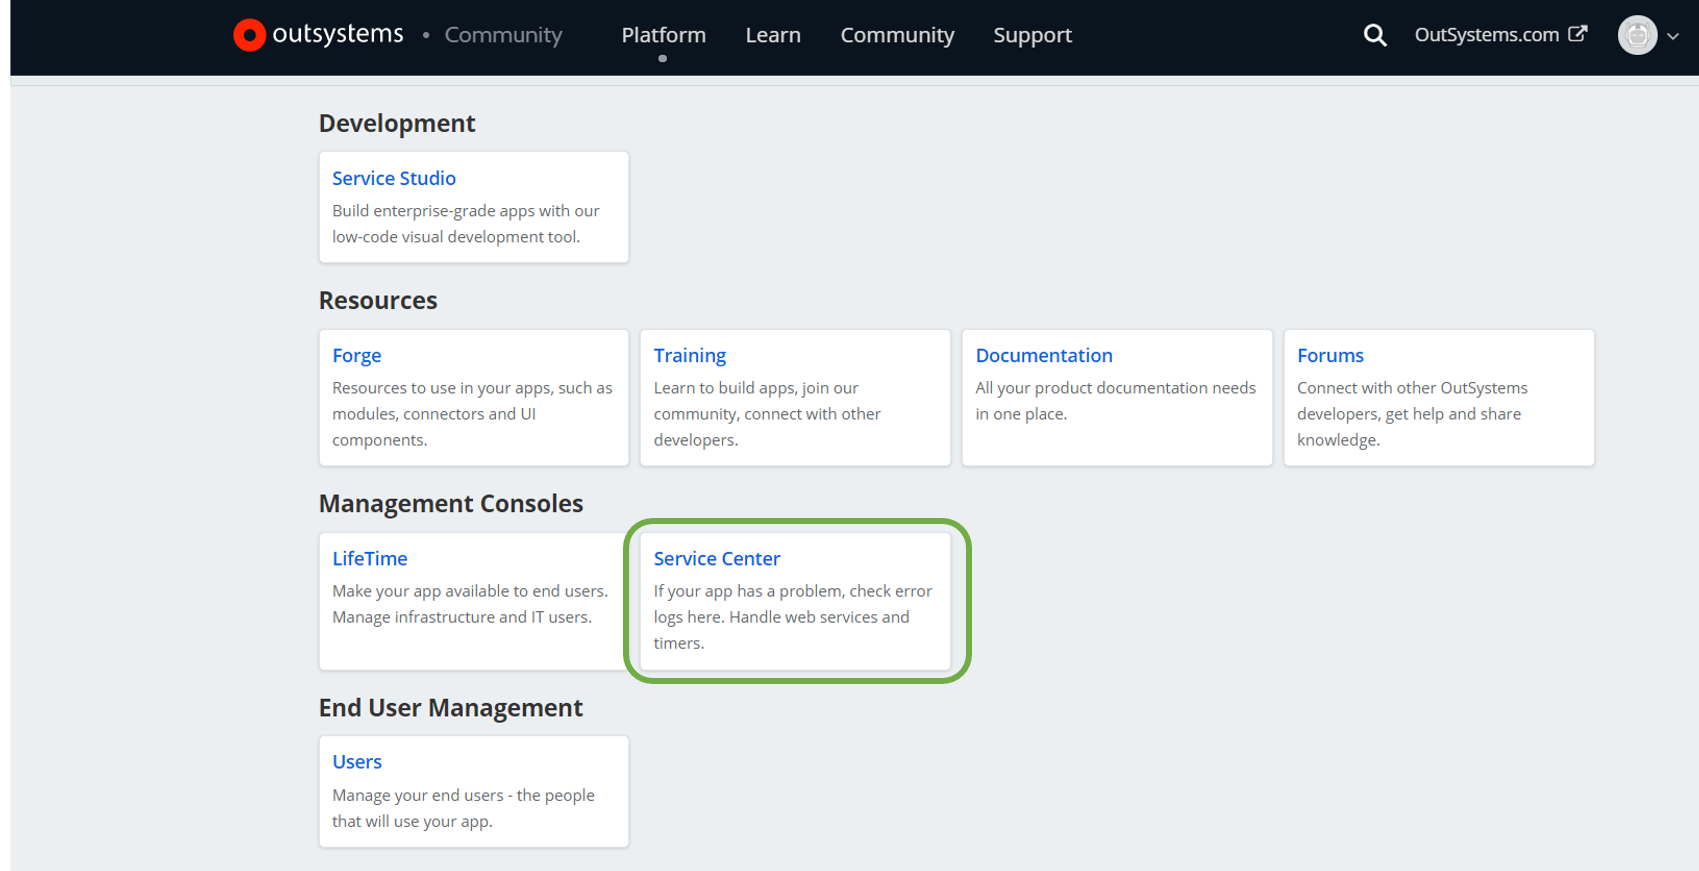The image size is (1699, 871).
Task: Open the Training link
Action: 690,355
